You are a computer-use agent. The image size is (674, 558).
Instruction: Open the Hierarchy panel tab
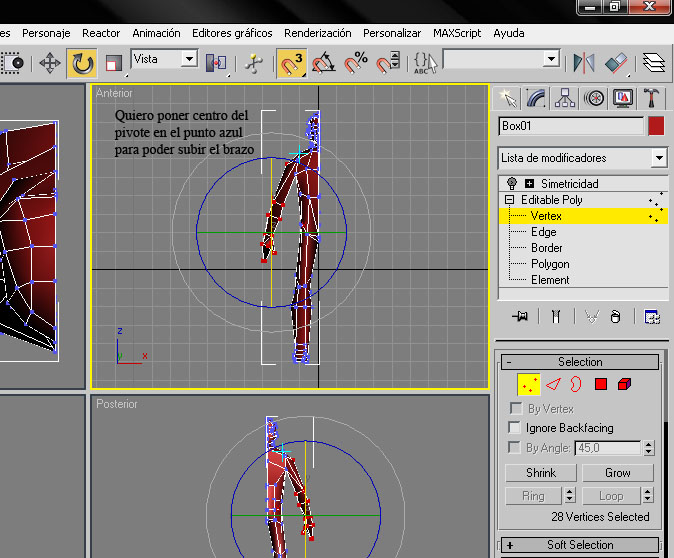(565, 98)
